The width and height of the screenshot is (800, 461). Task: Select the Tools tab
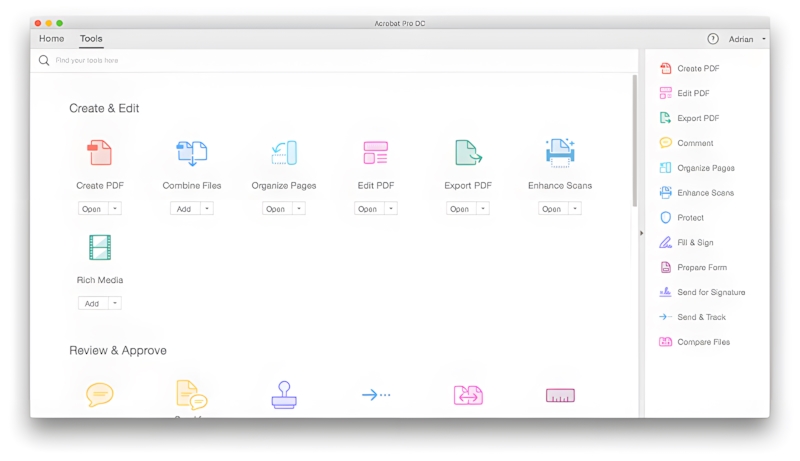tap(91, 39)
